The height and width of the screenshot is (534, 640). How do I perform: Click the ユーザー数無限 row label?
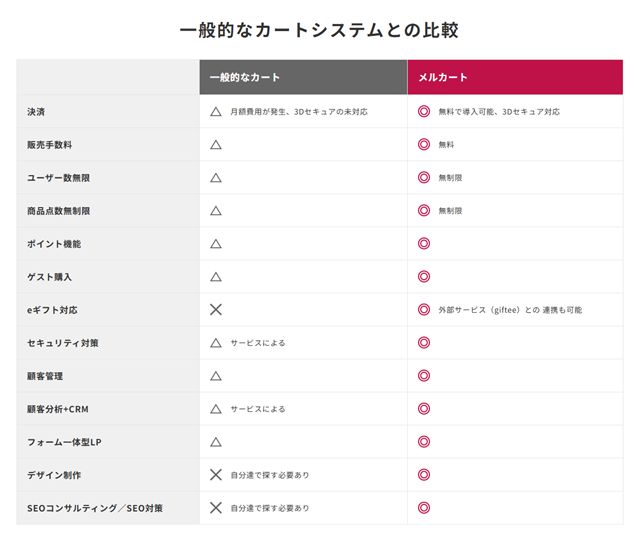(x=63, y=178)
